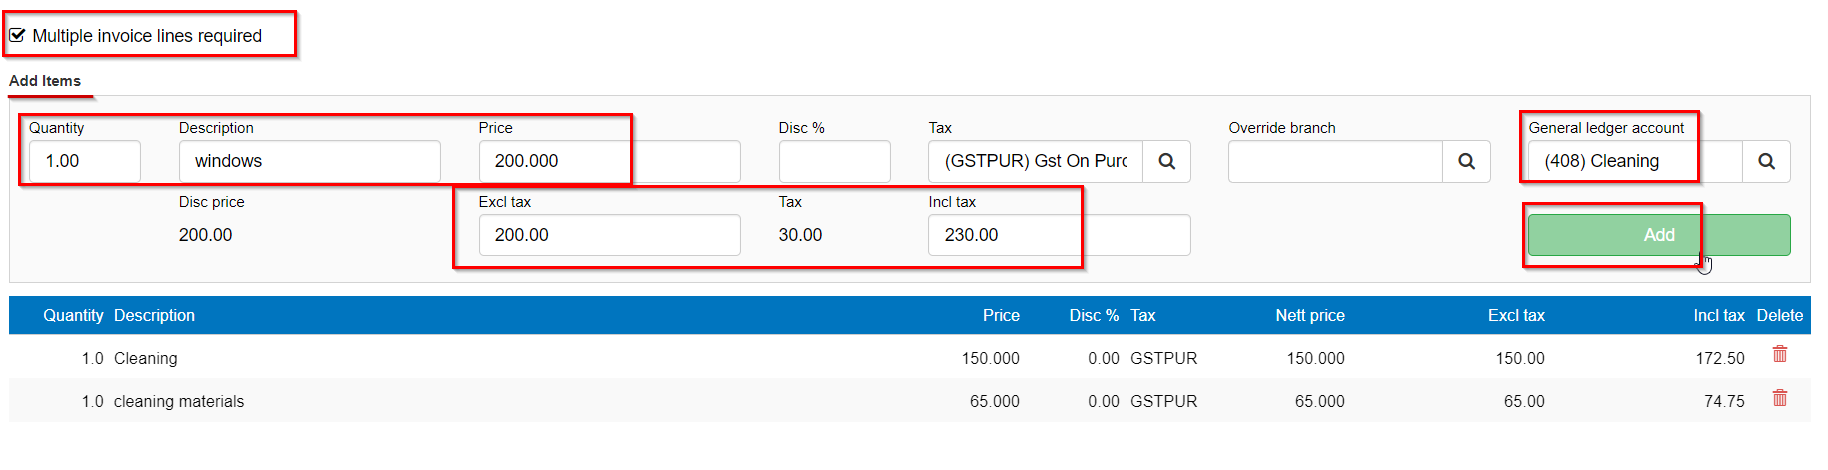Image resolution: width=1828 pixels, height=470 pixels.
Task: Select the cleaning materials row
Action: (x=910, y=401)
